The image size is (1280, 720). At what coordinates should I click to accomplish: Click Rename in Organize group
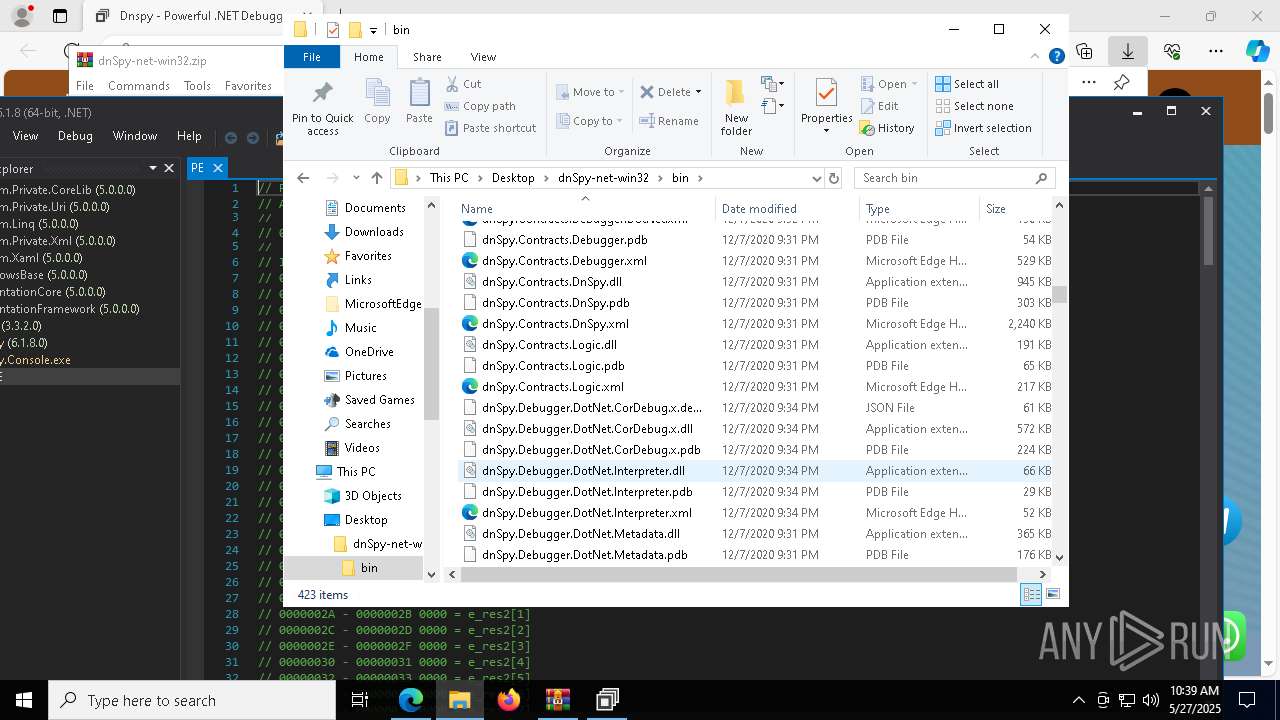coord(669,121)
